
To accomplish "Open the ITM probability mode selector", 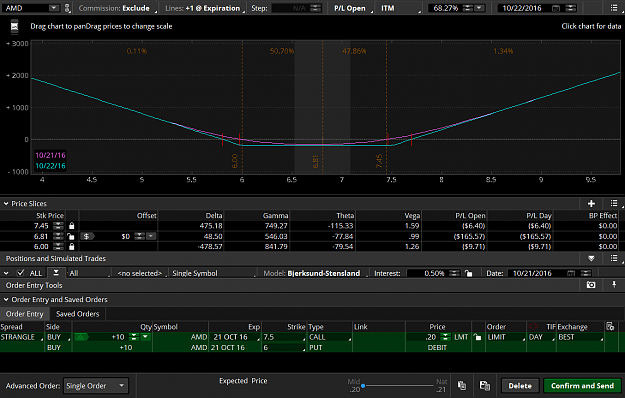I will pyautogui.click(x=399, y=8).
